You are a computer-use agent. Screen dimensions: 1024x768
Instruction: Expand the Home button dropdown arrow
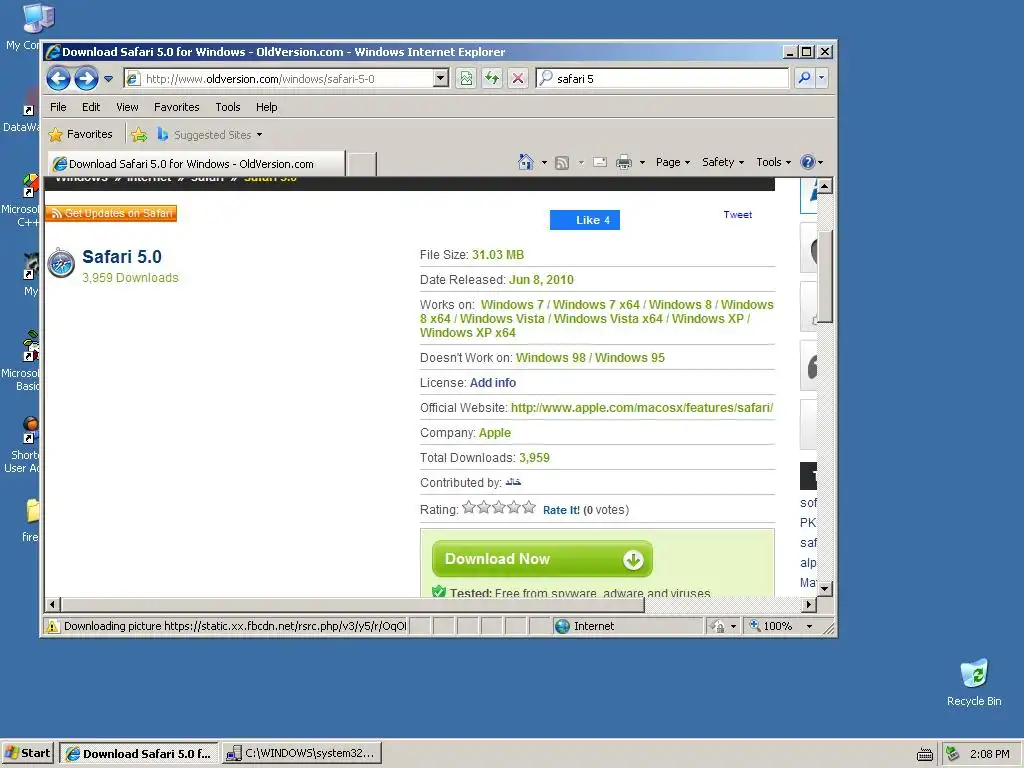pyautogui.click(x=545, y=163)
